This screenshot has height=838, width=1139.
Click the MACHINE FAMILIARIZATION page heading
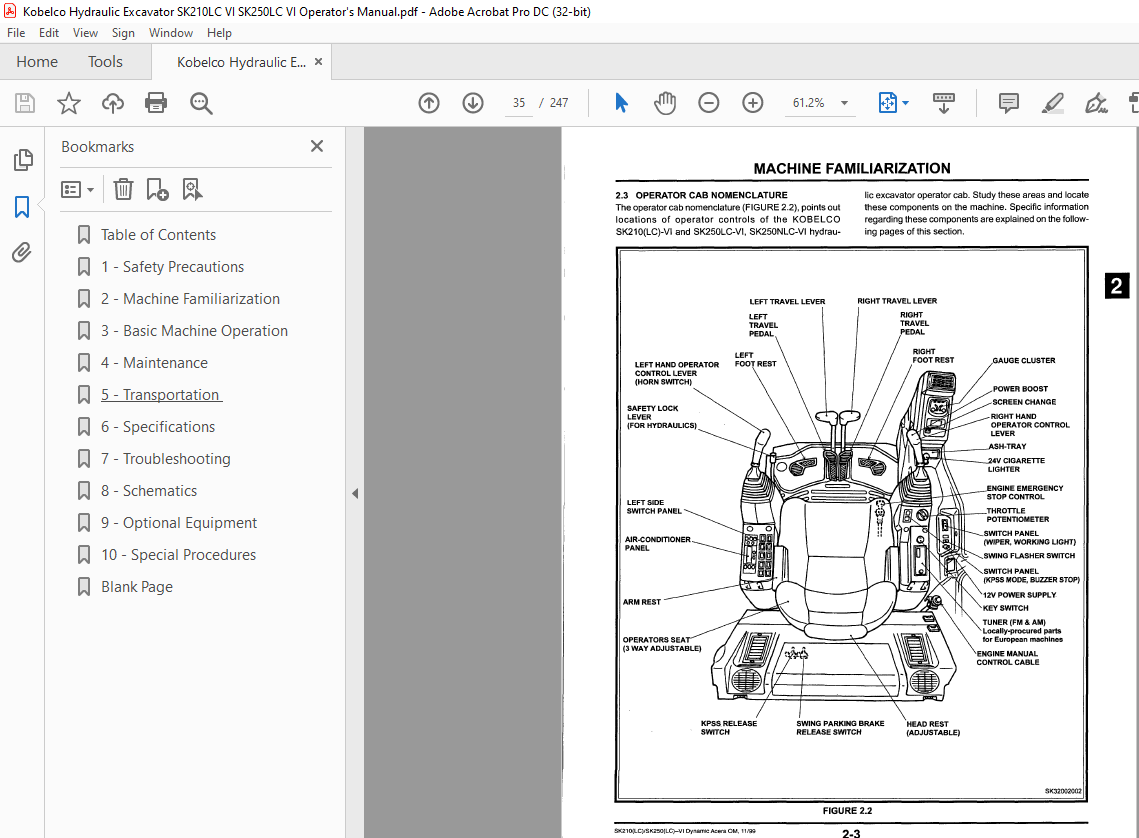(x=851, y=168)
